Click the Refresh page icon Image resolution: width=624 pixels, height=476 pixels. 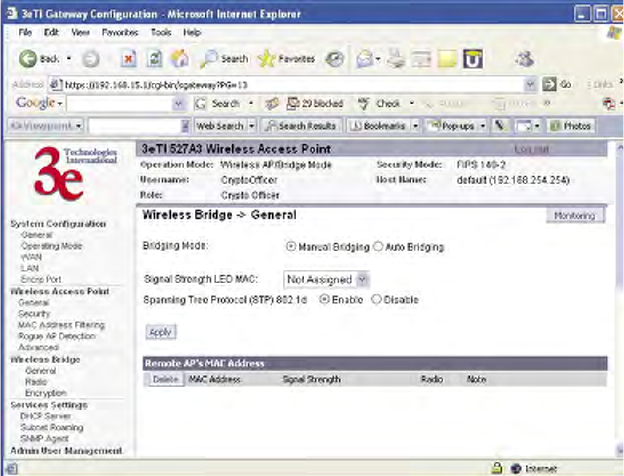[x=154, y=59]
